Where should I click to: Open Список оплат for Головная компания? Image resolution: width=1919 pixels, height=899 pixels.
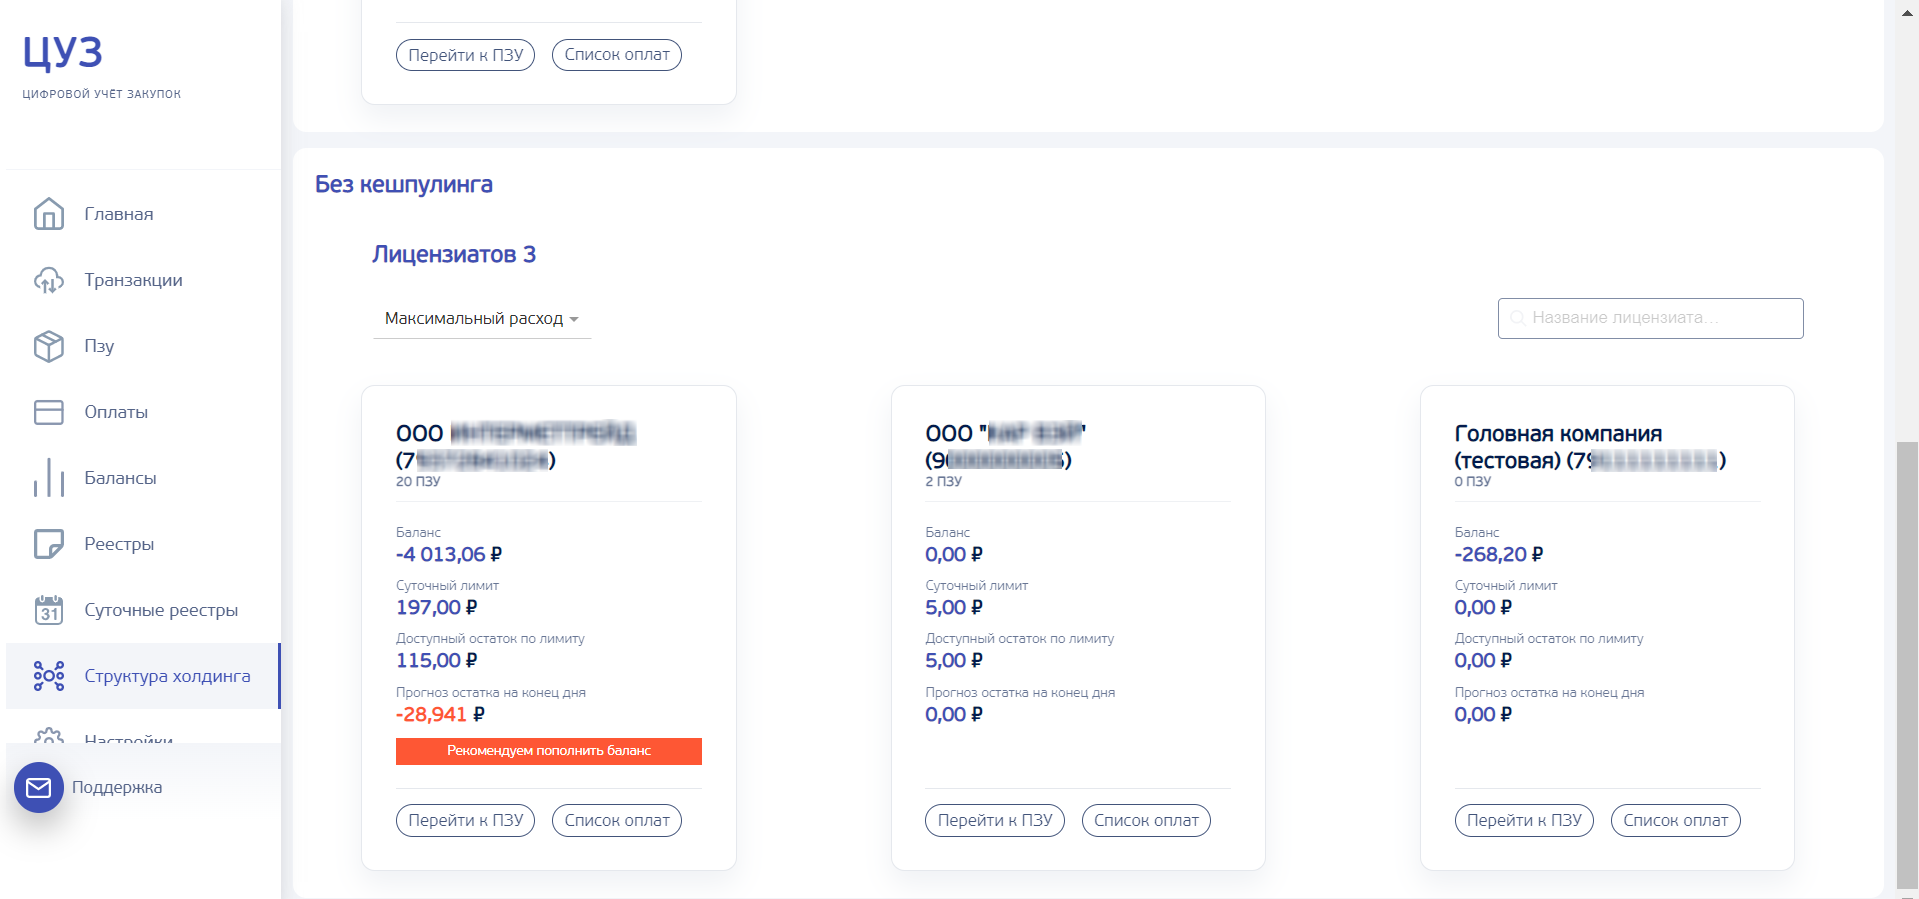[x=1675, y=820]
